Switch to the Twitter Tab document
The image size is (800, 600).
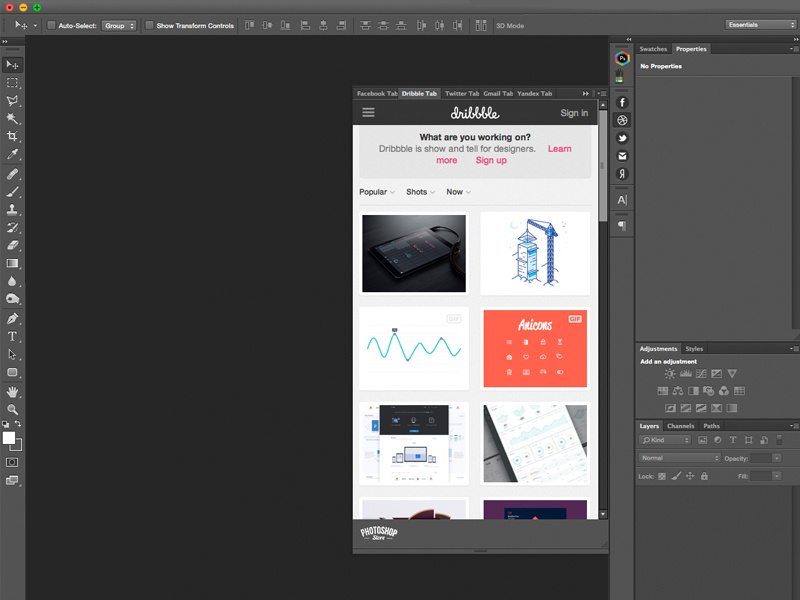pos(461,93)
